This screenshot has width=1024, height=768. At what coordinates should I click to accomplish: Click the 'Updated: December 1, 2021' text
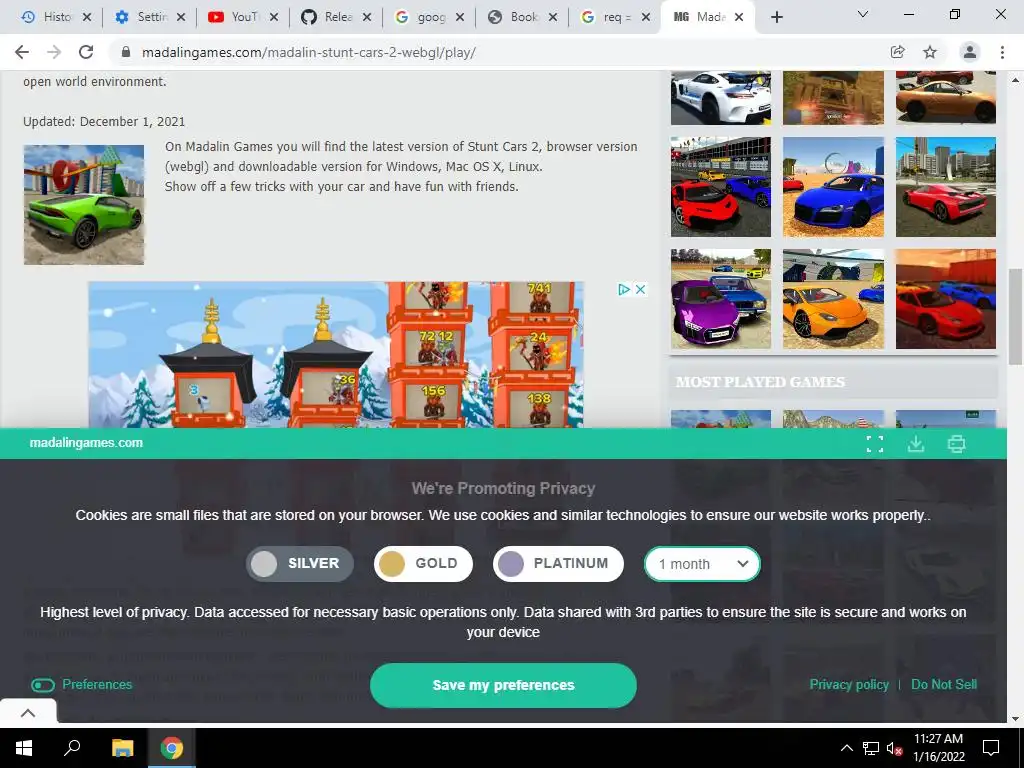point(104,121)
